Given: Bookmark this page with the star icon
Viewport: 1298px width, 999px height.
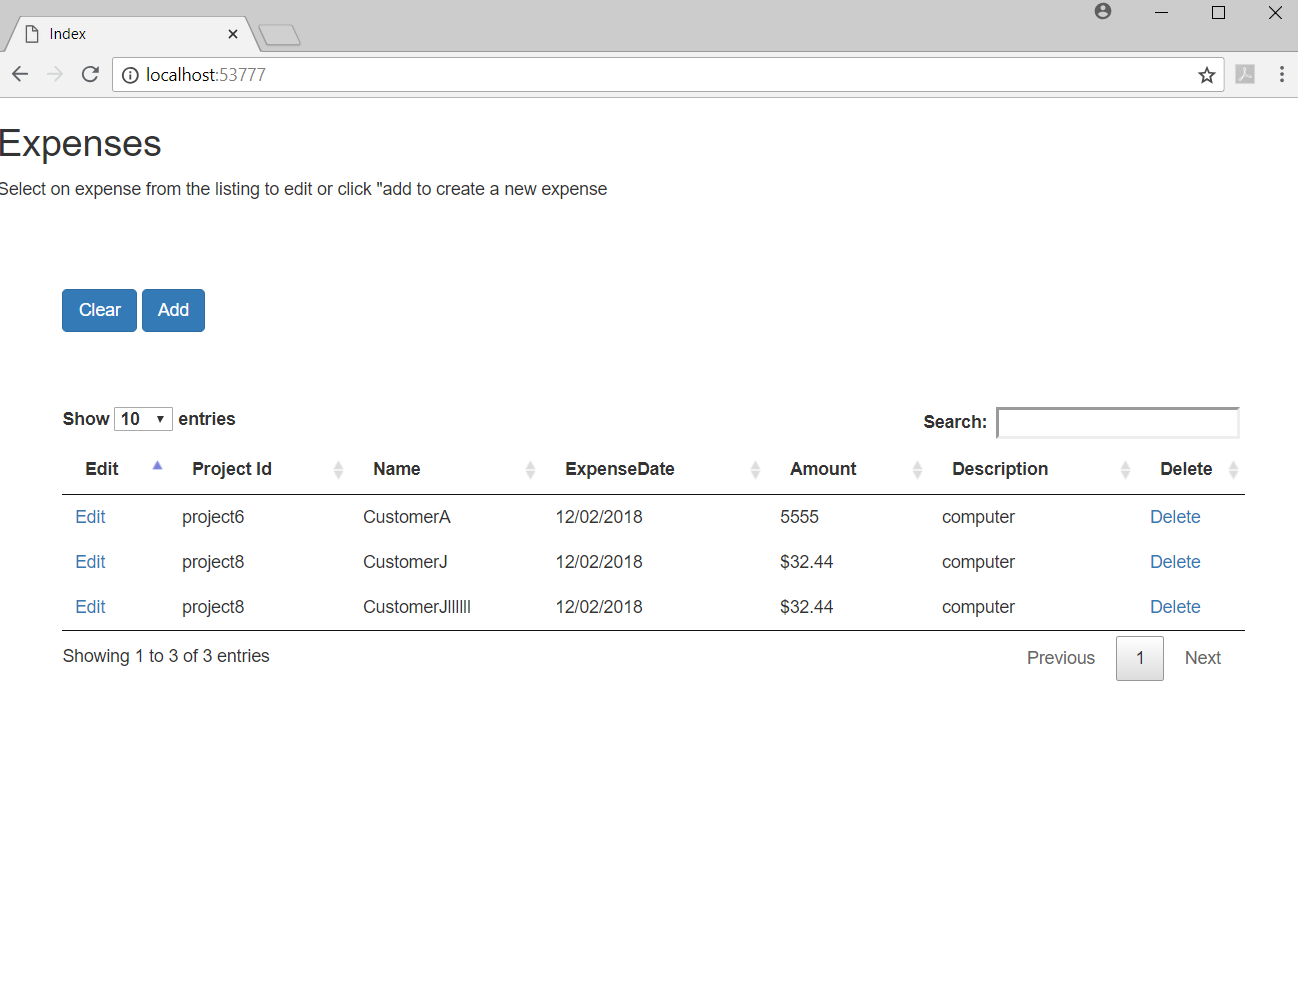Looking at the screenshot, I should point(1205,74).
